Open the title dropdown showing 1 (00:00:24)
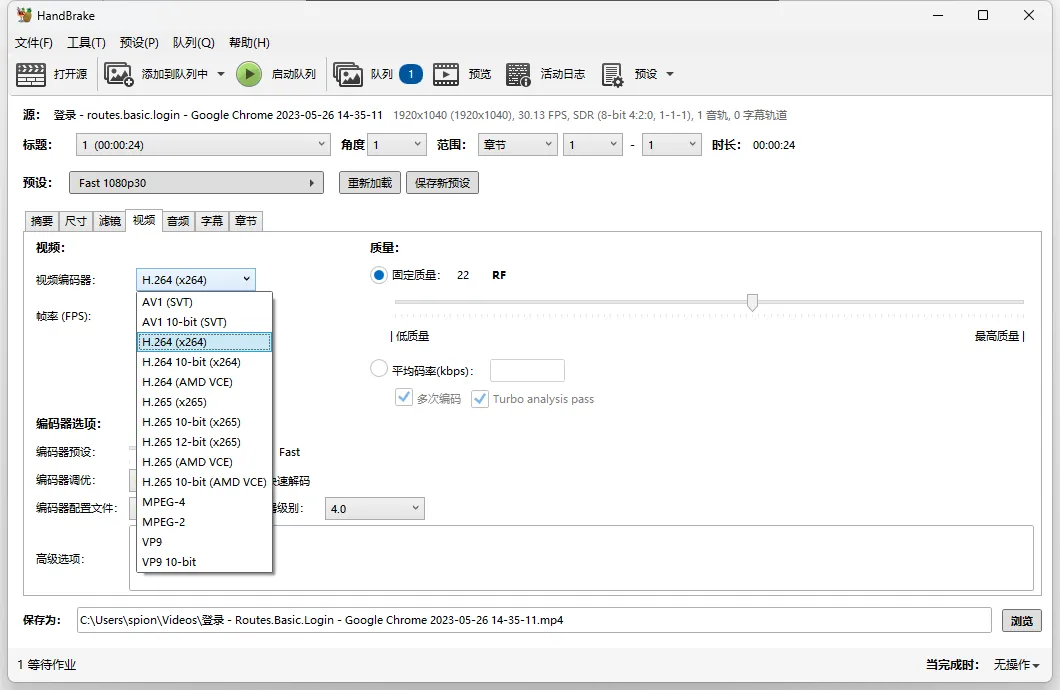The height and width of the screenshot is (690, 1060). pos(203,145)
